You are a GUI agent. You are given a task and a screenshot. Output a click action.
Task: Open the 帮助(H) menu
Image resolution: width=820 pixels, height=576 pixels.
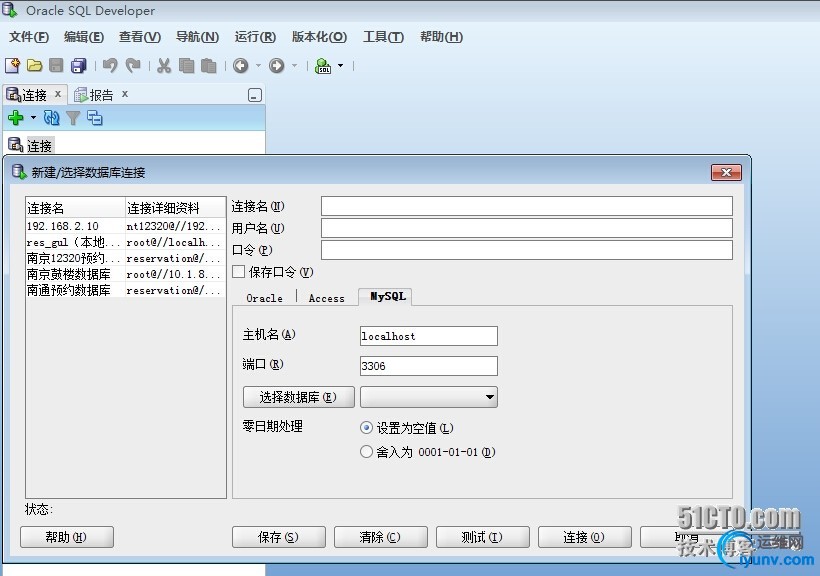[441, 37]
